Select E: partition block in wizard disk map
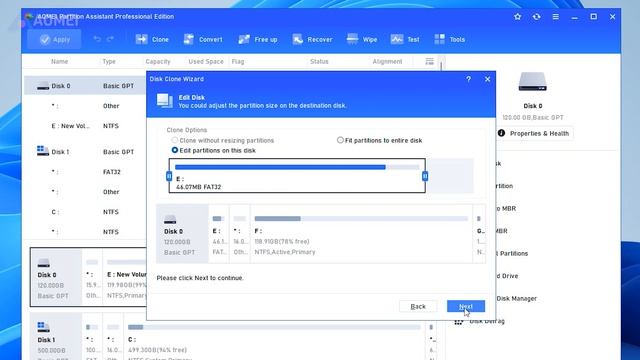This screenshot has width=640, height=360. coord(219,234)
